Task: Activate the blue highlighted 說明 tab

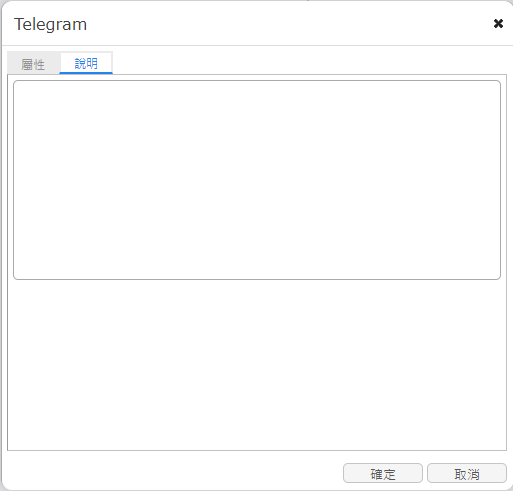Action: pos(86,63)
